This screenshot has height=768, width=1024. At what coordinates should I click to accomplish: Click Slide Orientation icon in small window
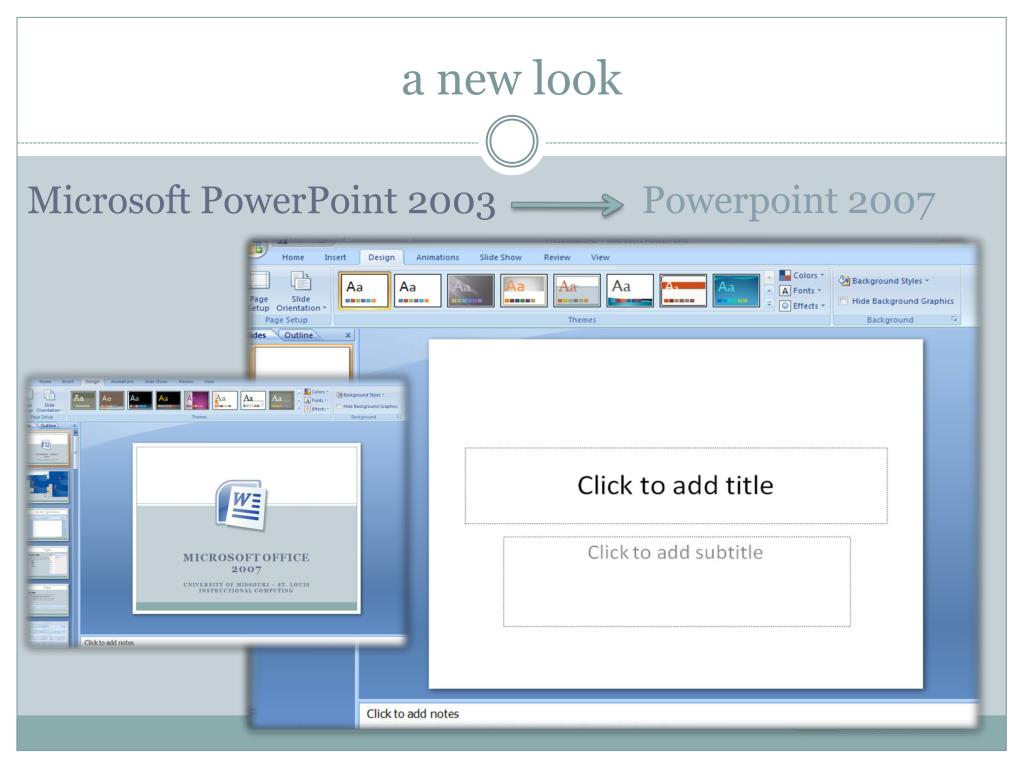[x=49, y=395]
